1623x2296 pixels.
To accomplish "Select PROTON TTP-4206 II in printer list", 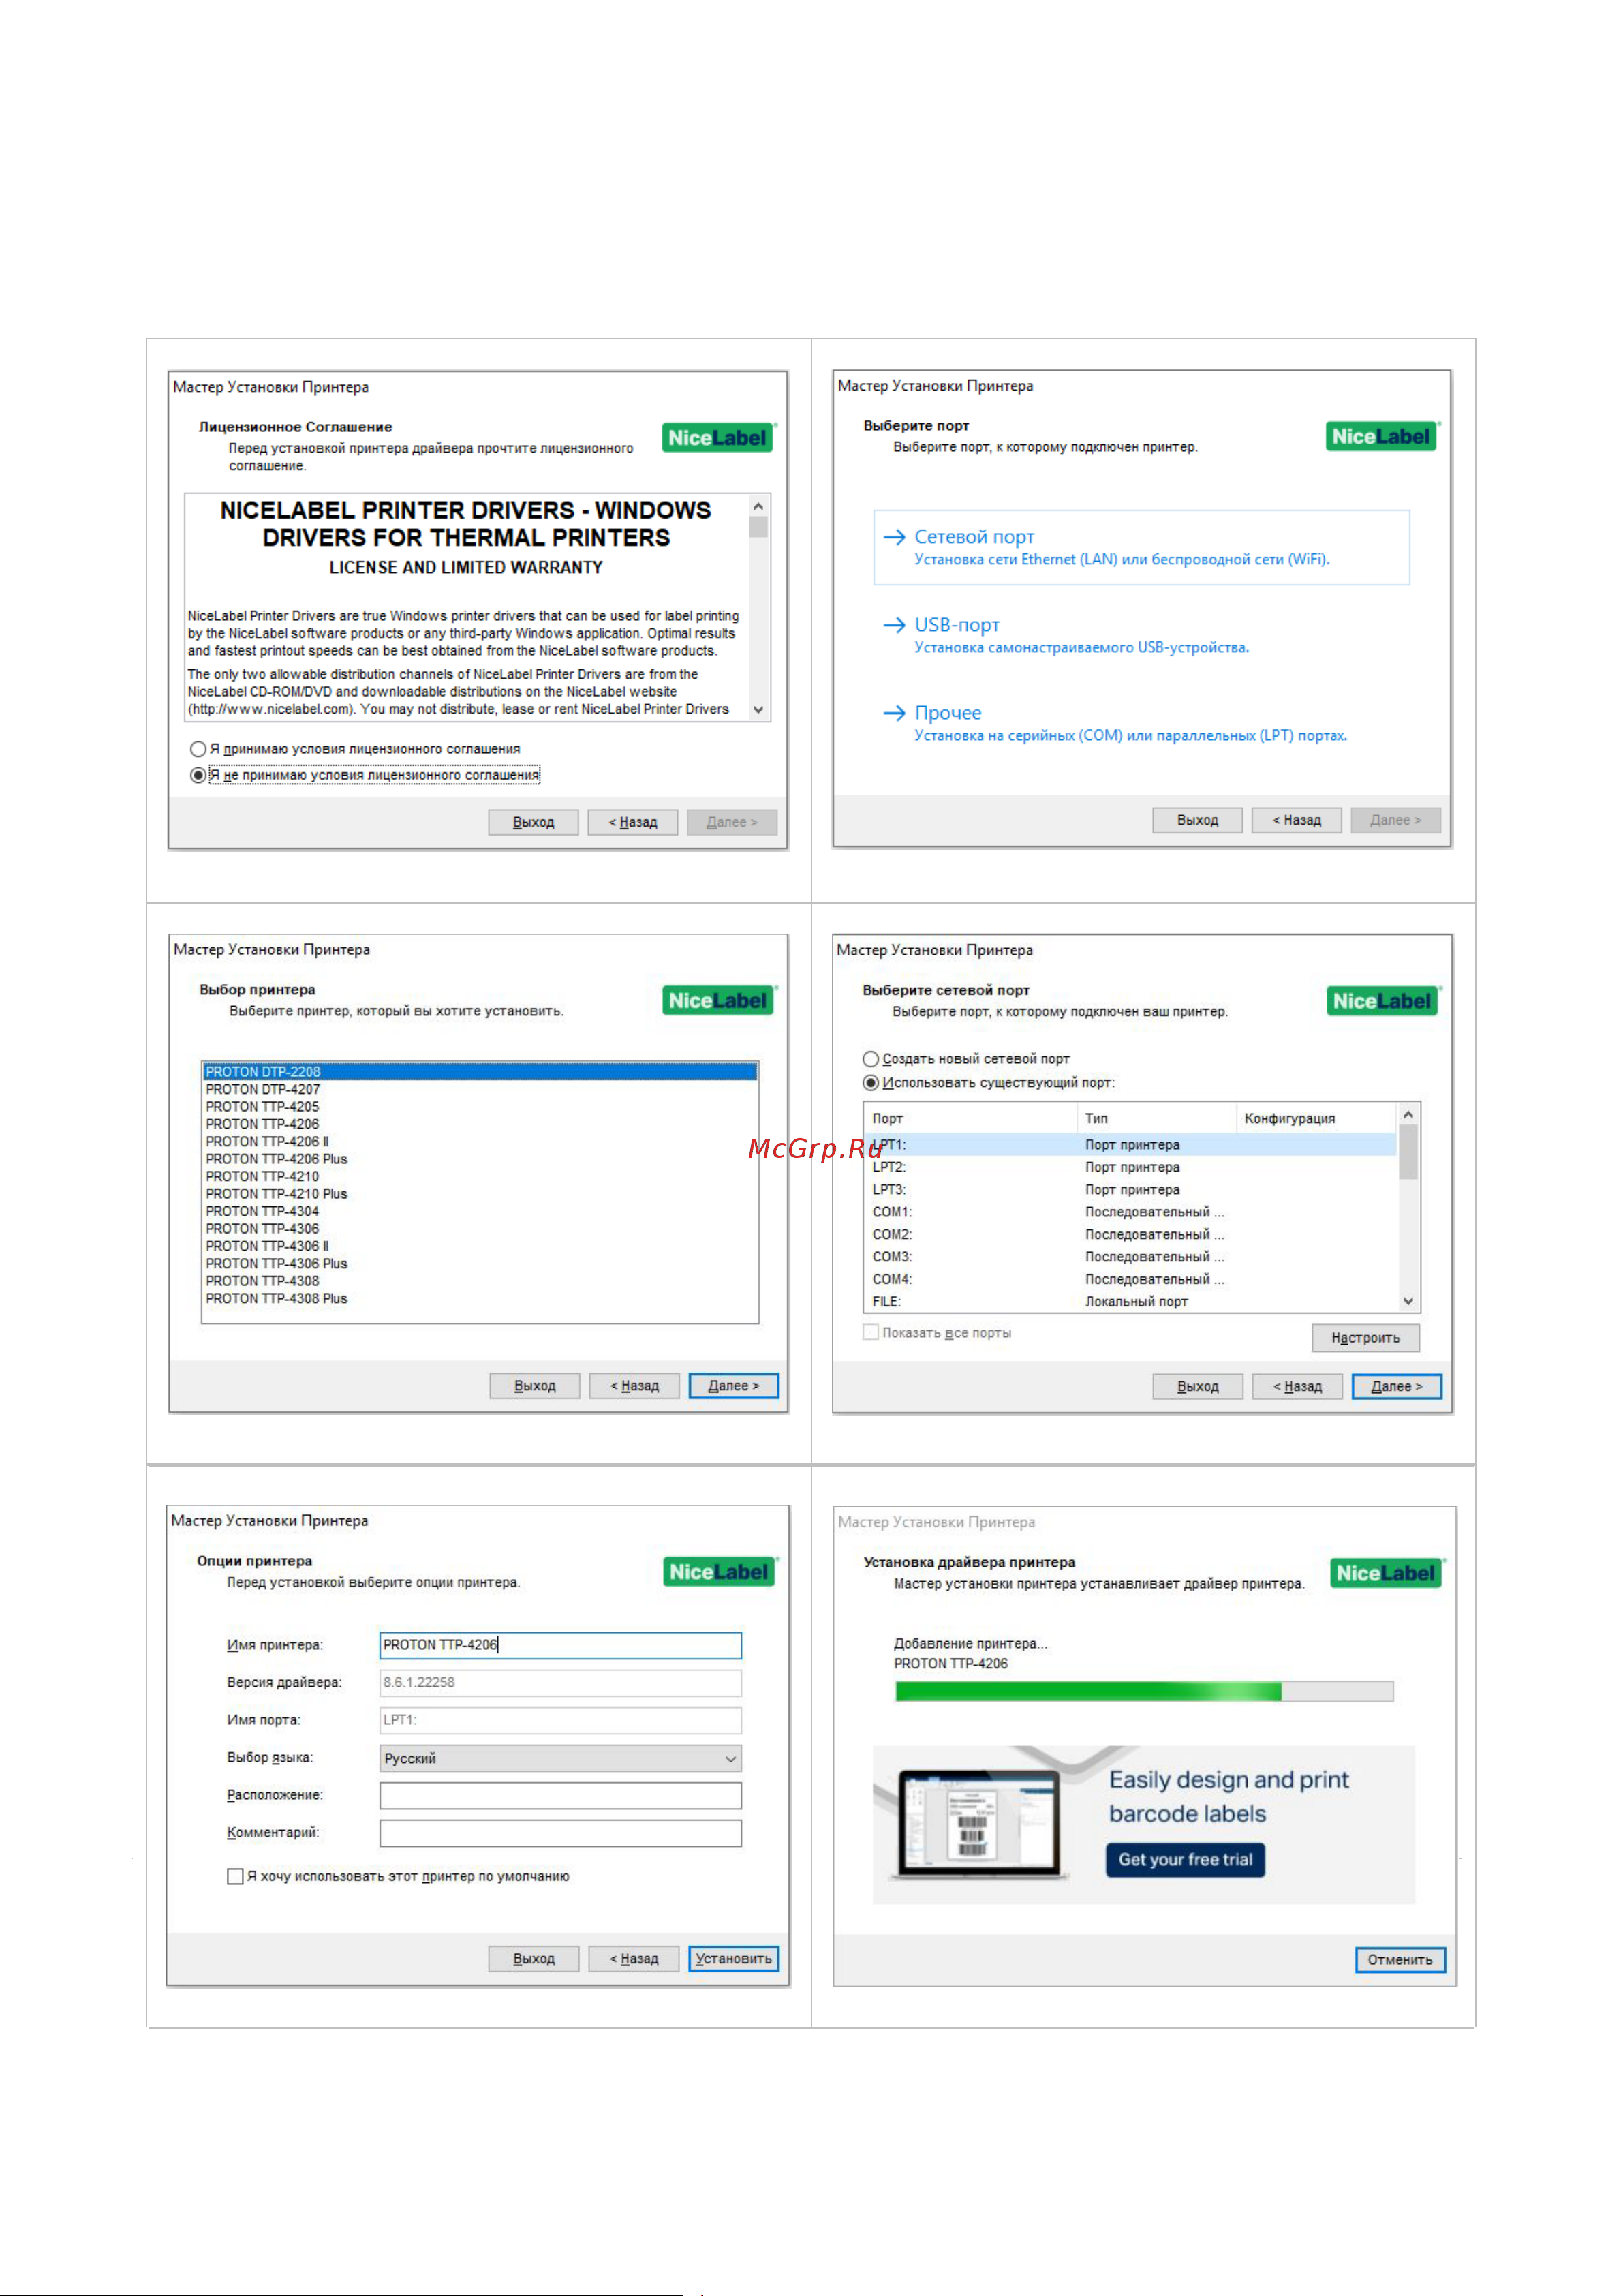I will click(x=480, y=1142).
